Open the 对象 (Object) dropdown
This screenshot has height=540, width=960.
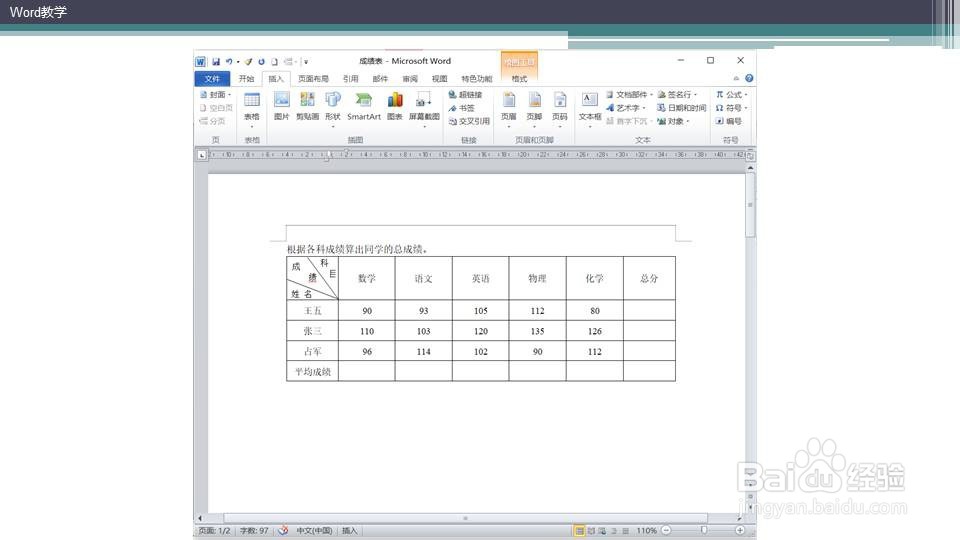[673, 121]
